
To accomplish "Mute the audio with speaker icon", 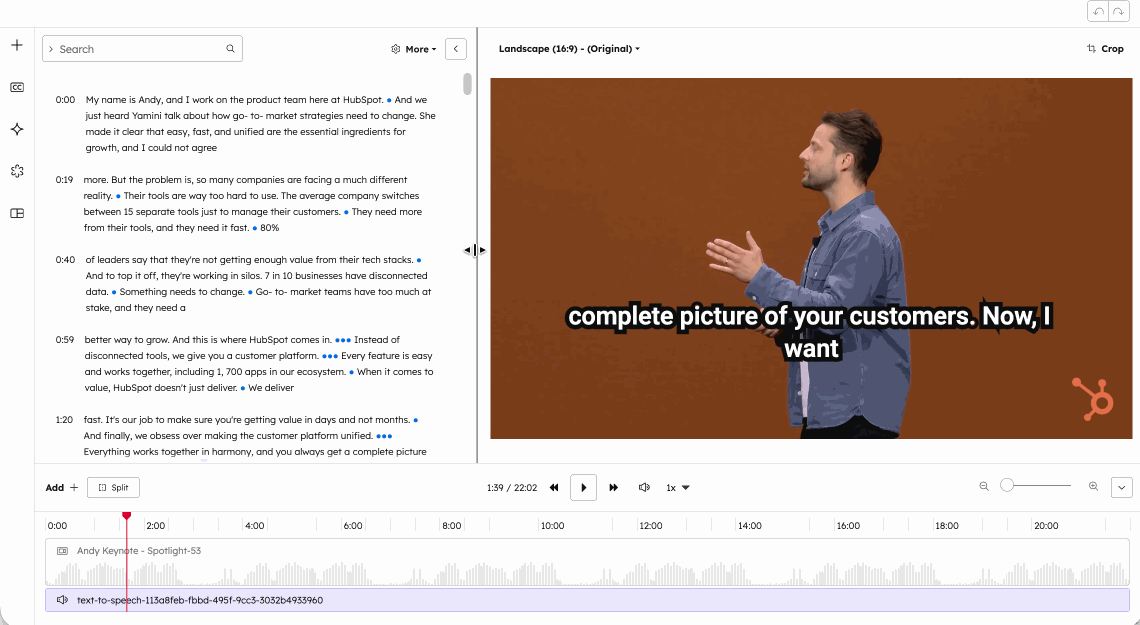I will click(644, 487).
